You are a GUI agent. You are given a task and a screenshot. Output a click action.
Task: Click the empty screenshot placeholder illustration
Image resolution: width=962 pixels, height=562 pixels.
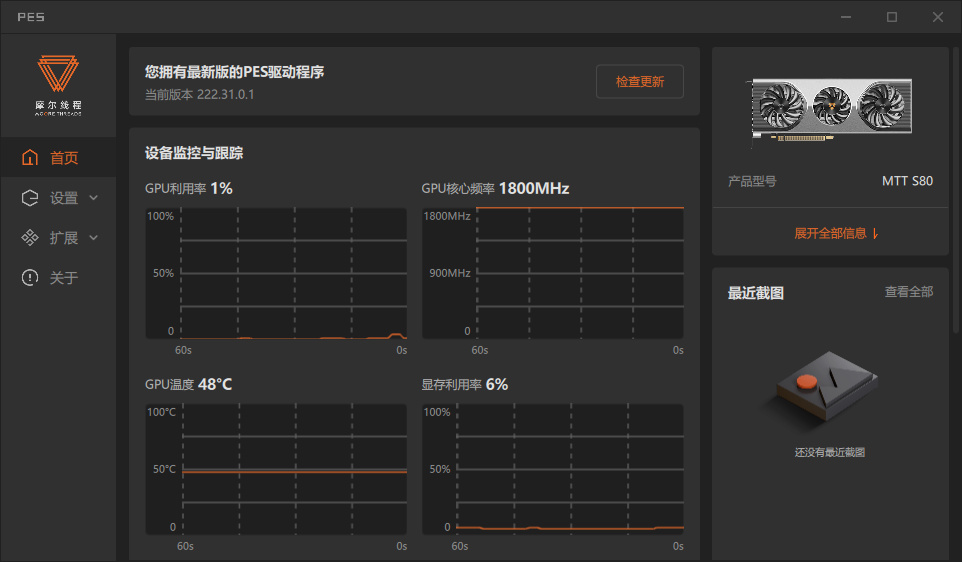tap(827, 386)
